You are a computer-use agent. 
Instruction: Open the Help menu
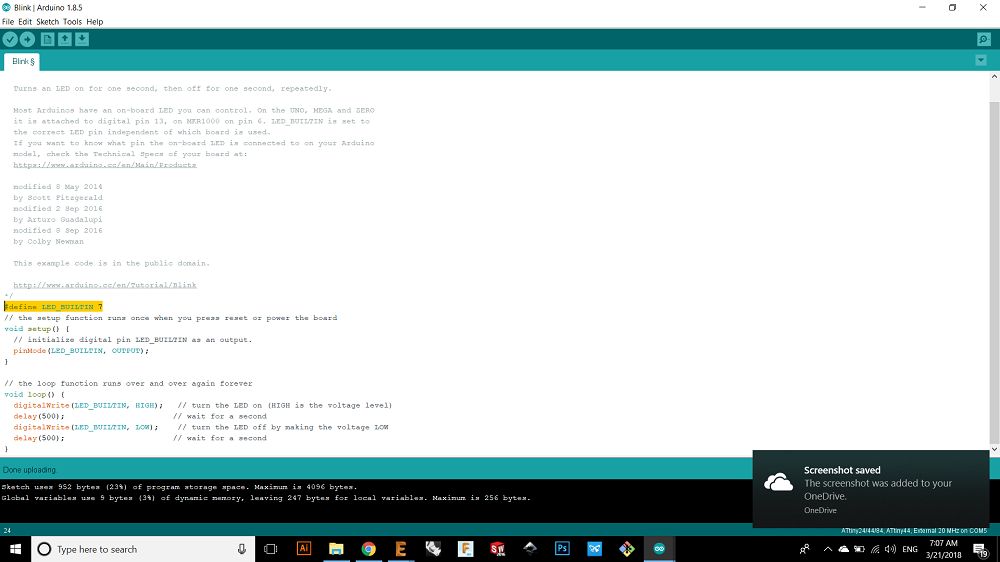(94, 22)
